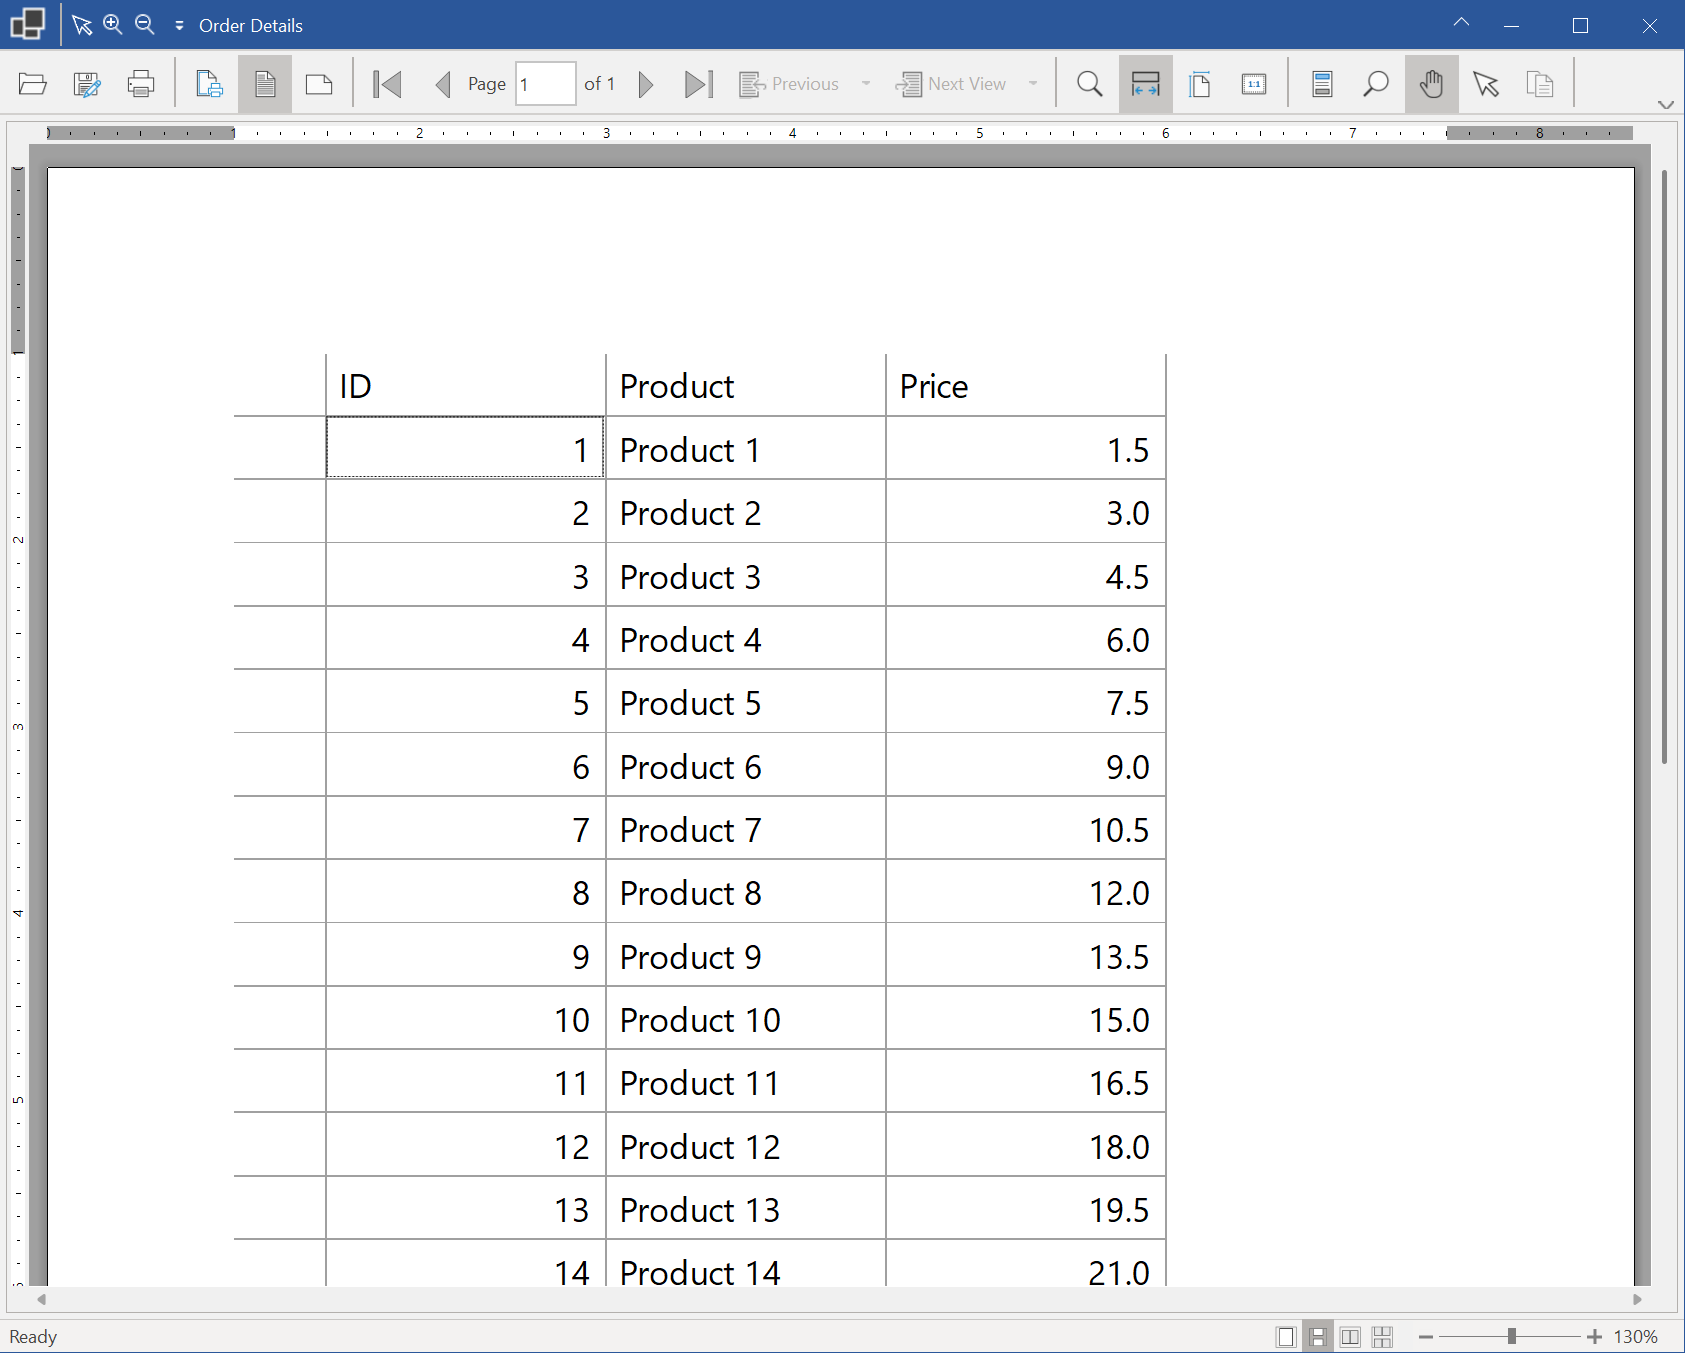Click the magnifier Zoom icon in toolbar
Viewport: 1685px width, 1353px height.
1090,84
